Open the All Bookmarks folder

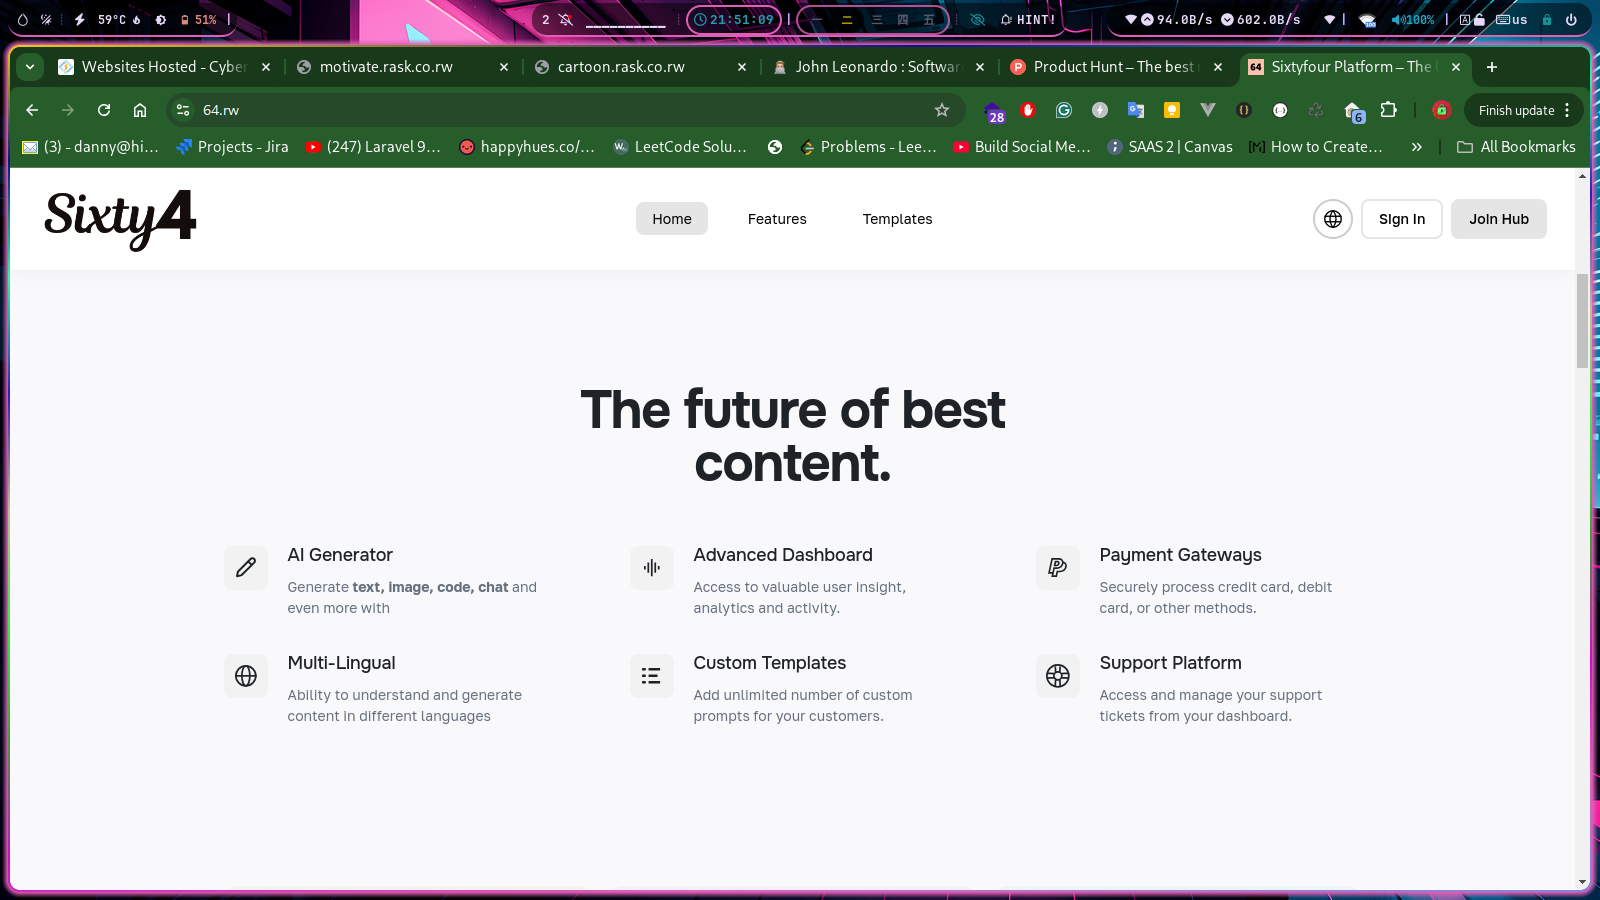[1516, 147]
